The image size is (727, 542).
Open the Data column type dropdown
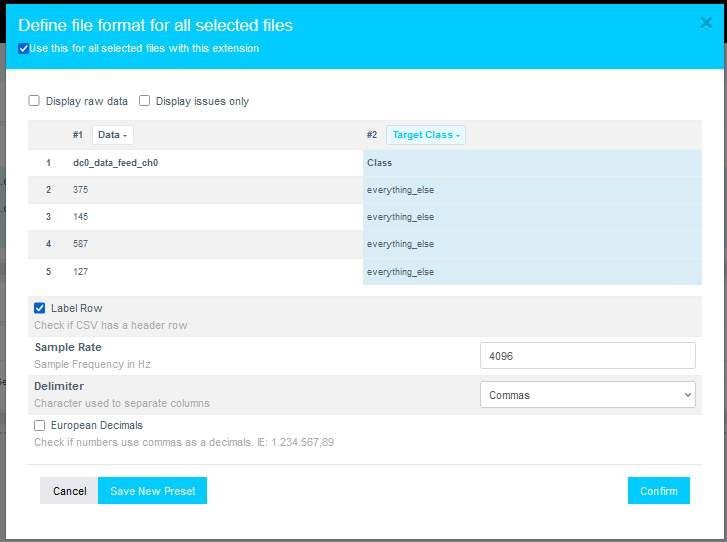(x=113, y=135)
